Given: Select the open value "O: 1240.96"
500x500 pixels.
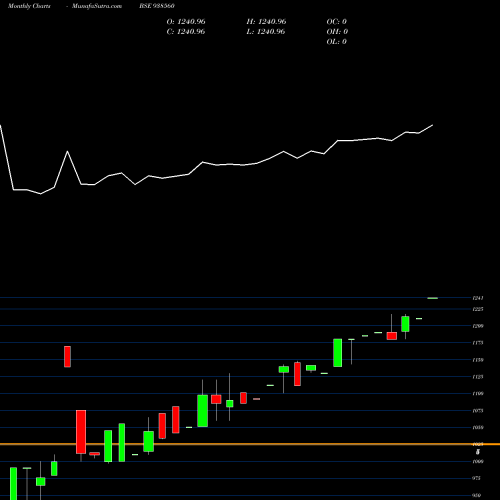Looking at the screenshot, I should [x=186, y=22].
